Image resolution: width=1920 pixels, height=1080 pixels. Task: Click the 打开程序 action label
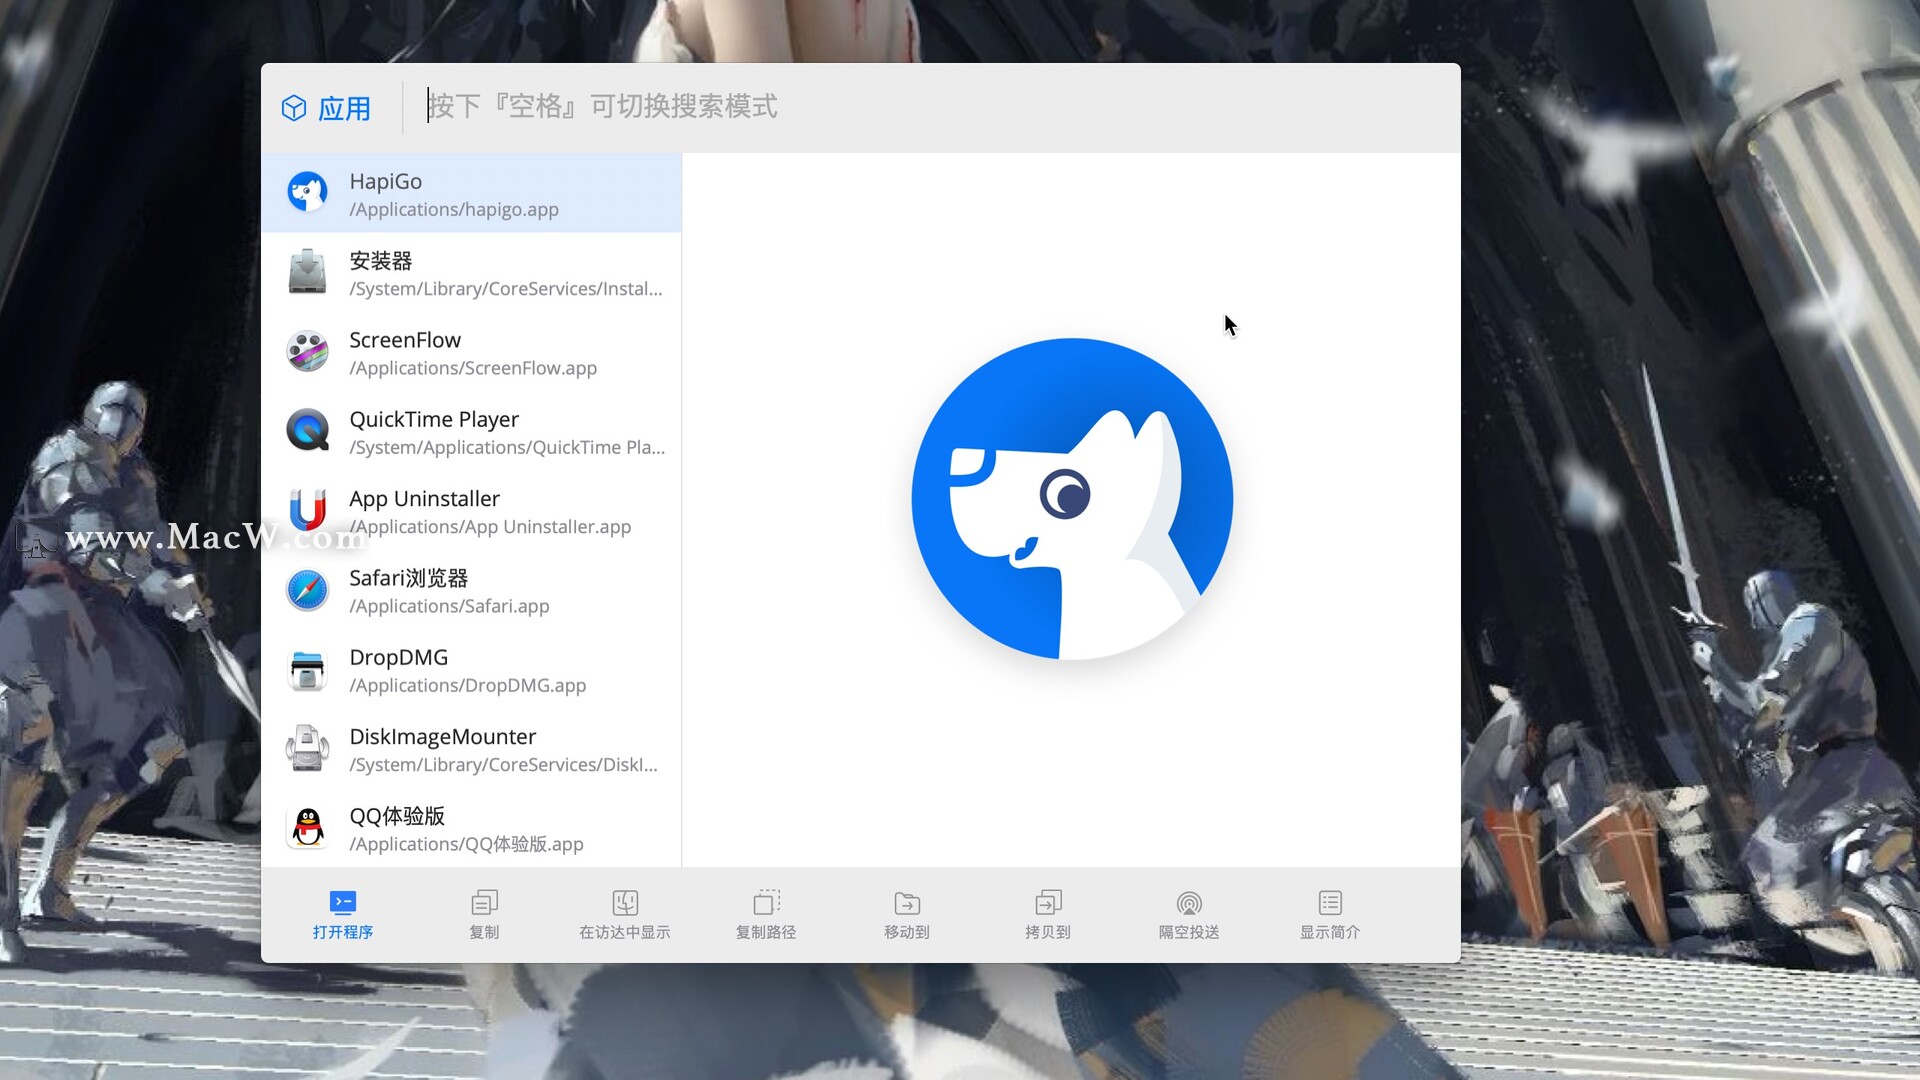342,932
